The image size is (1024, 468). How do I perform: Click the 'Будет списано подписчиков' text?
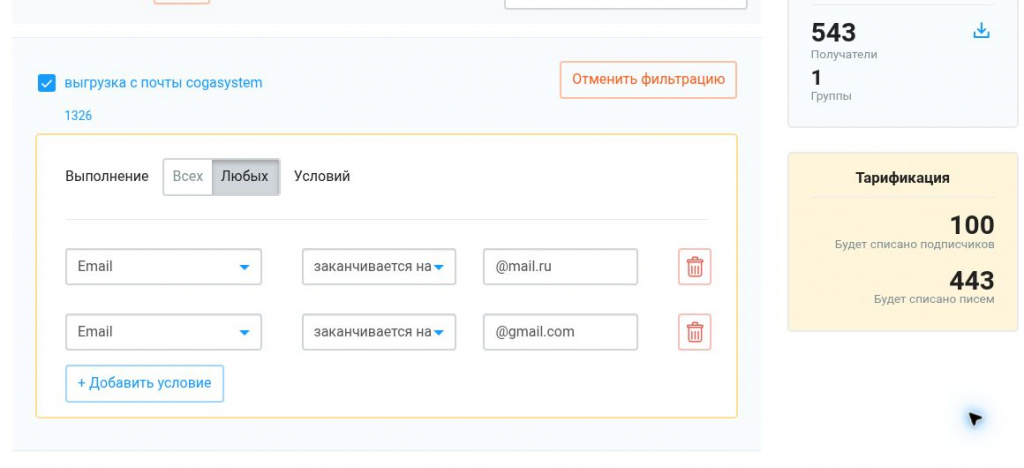point(914,245)
